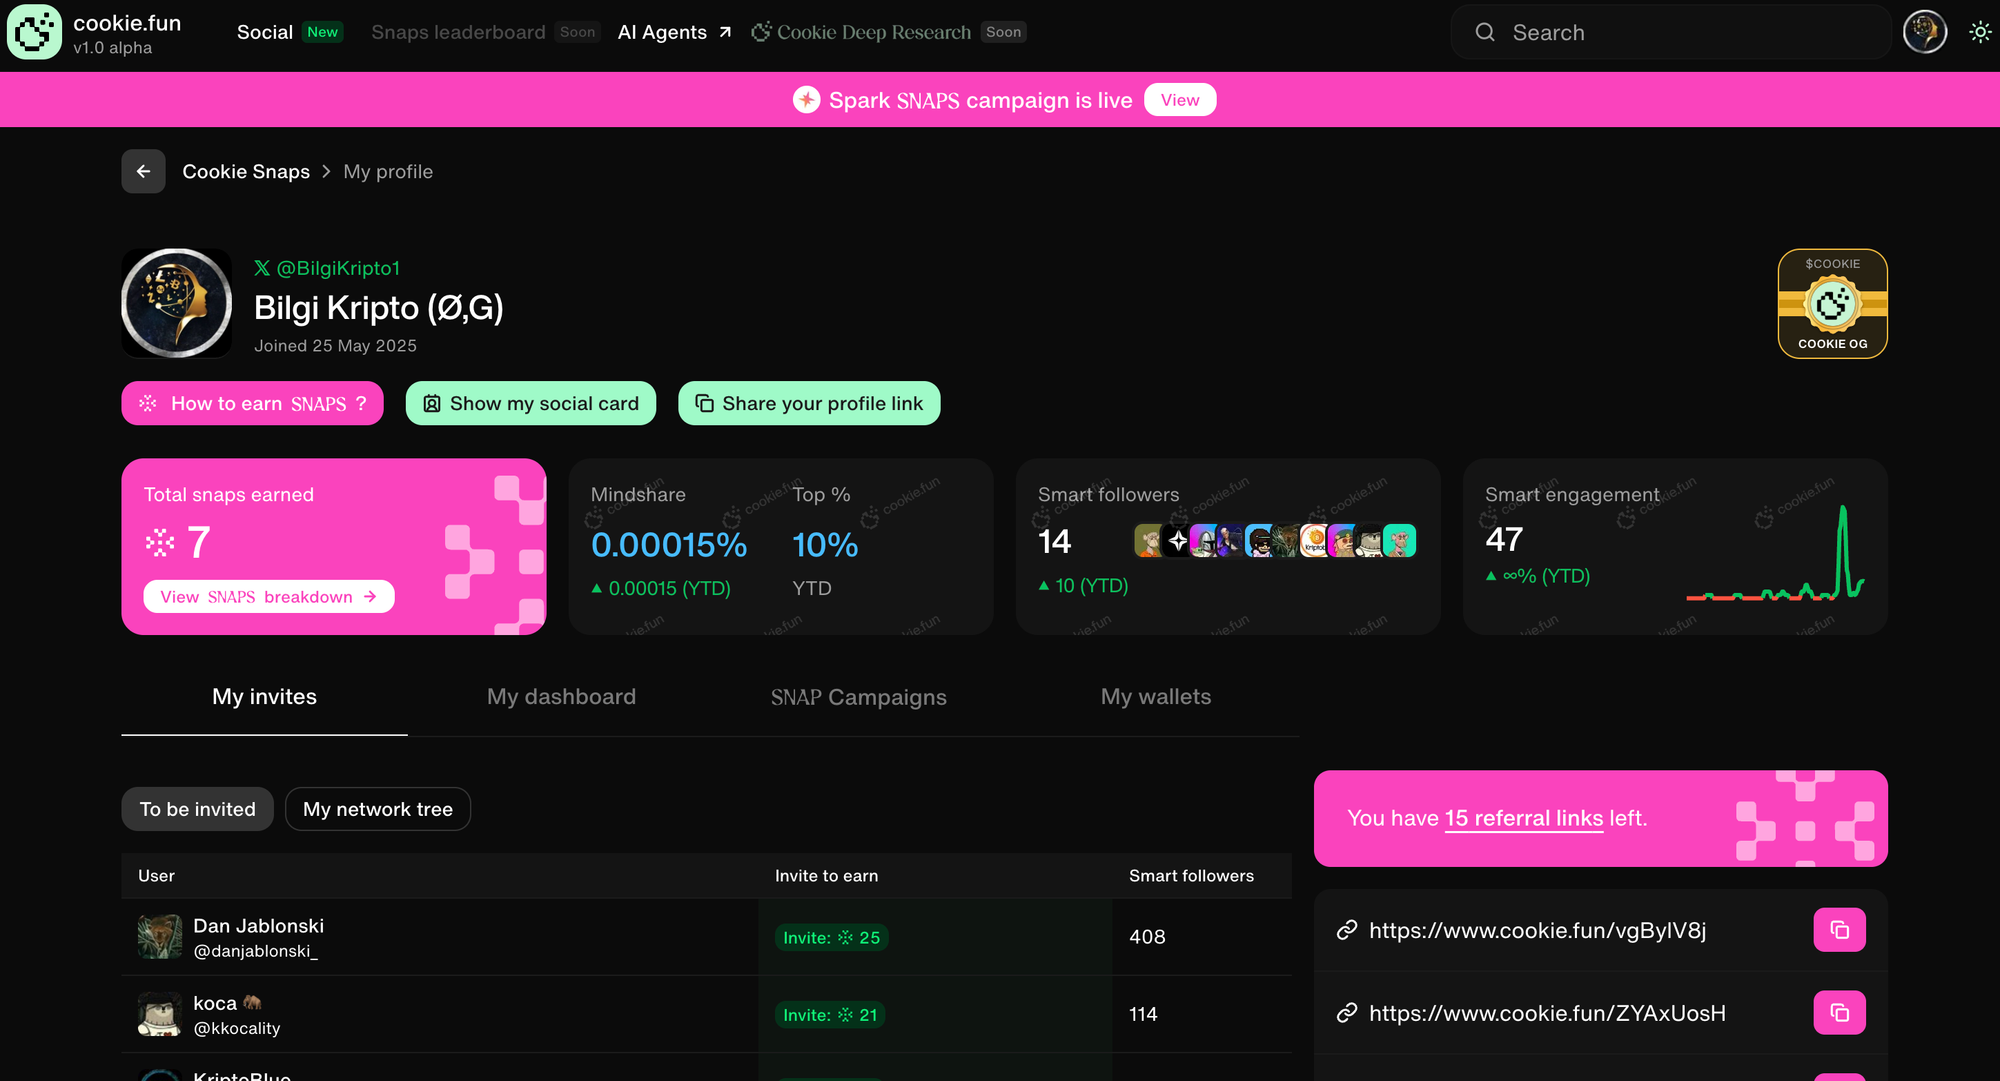2000x1081 pixels.
Task: Open Cookie Snaps breadcrumb link
Action: [x=246, y=171]
